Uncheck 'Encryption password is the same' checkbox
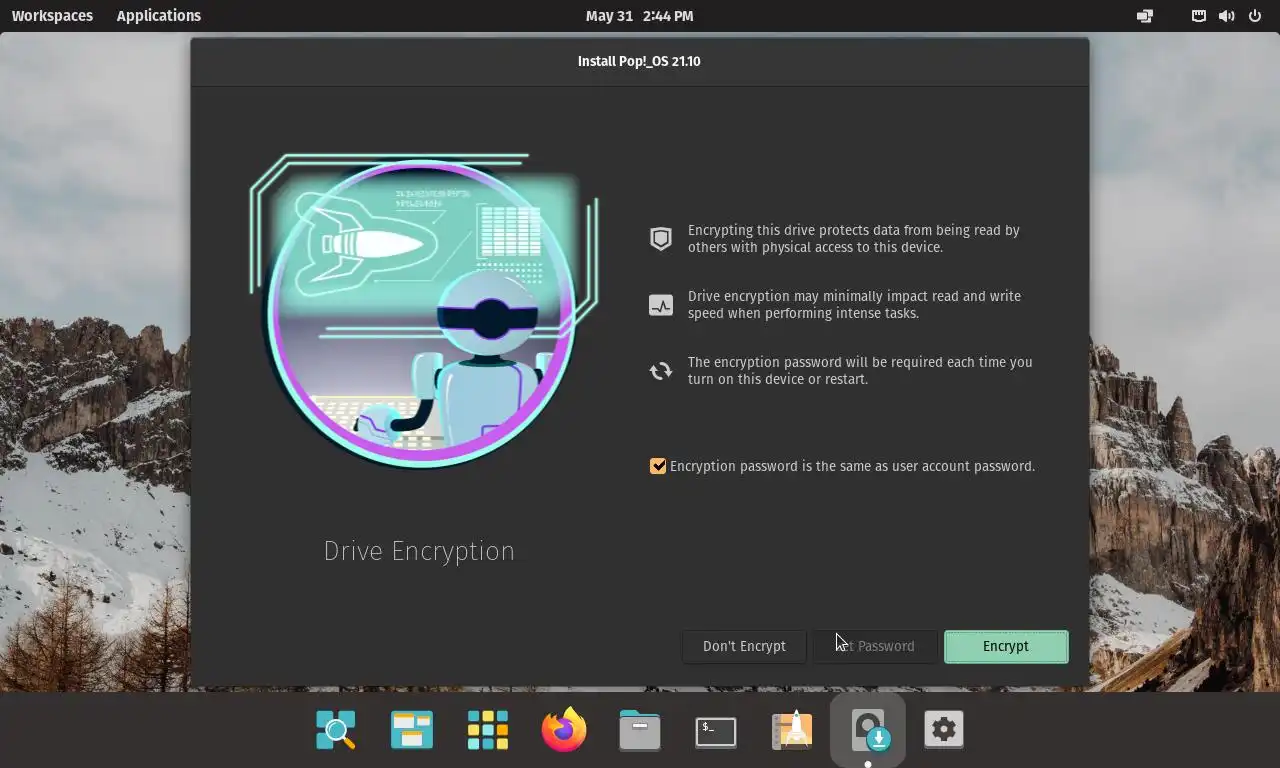 (658, 466)
